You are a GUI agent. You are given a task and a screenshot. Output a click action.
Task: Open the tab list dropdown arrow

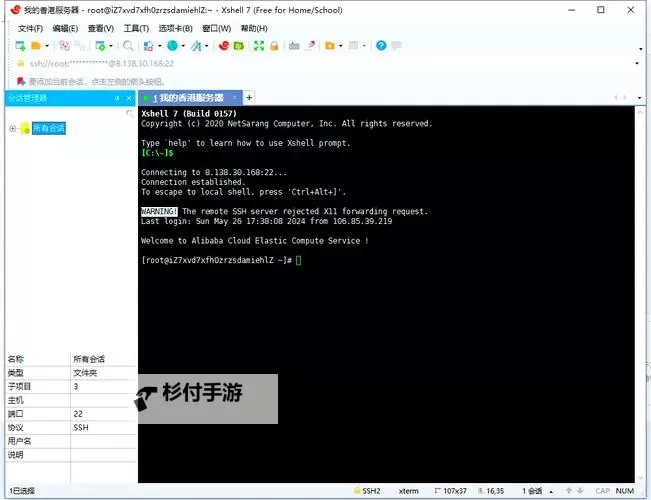(x=639, y=98)
